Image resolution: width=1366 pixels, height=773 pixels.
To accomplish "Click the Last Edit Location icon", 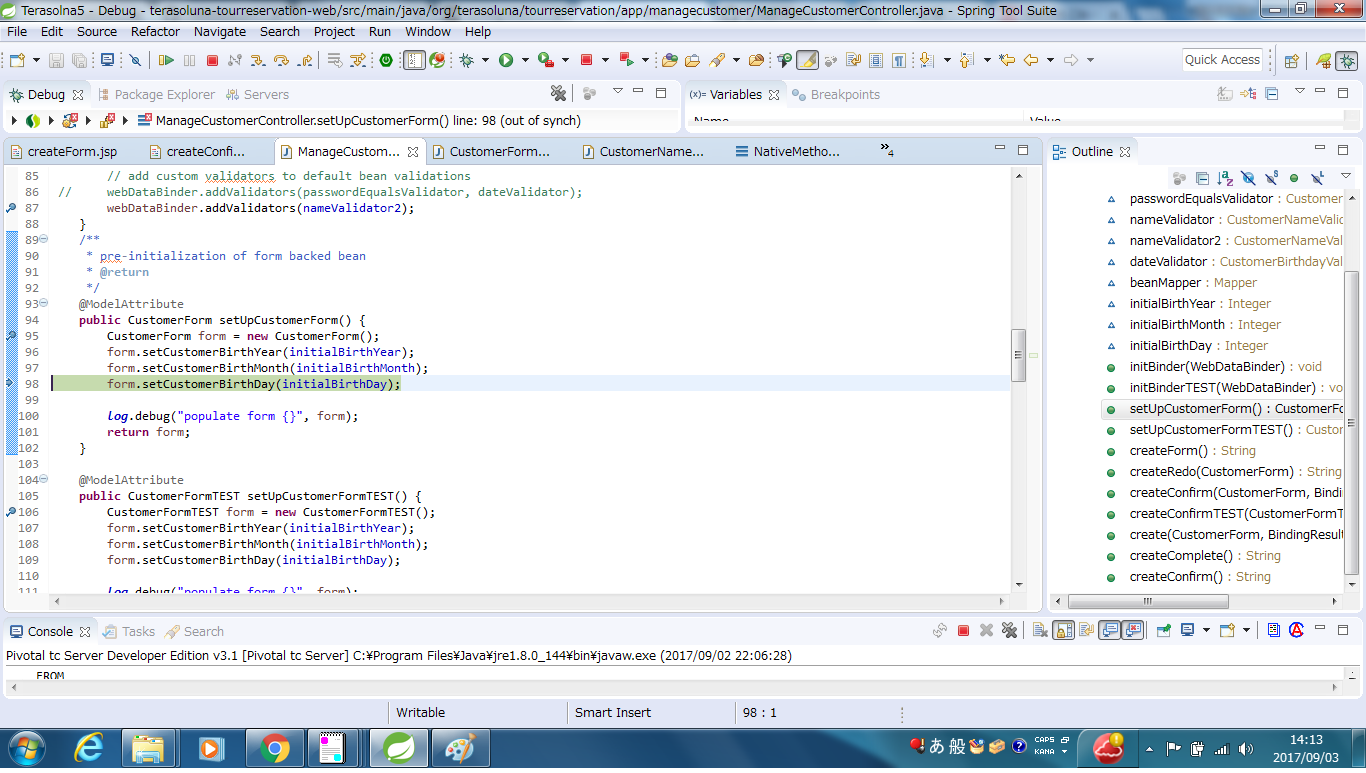I will pos(1007,60).
